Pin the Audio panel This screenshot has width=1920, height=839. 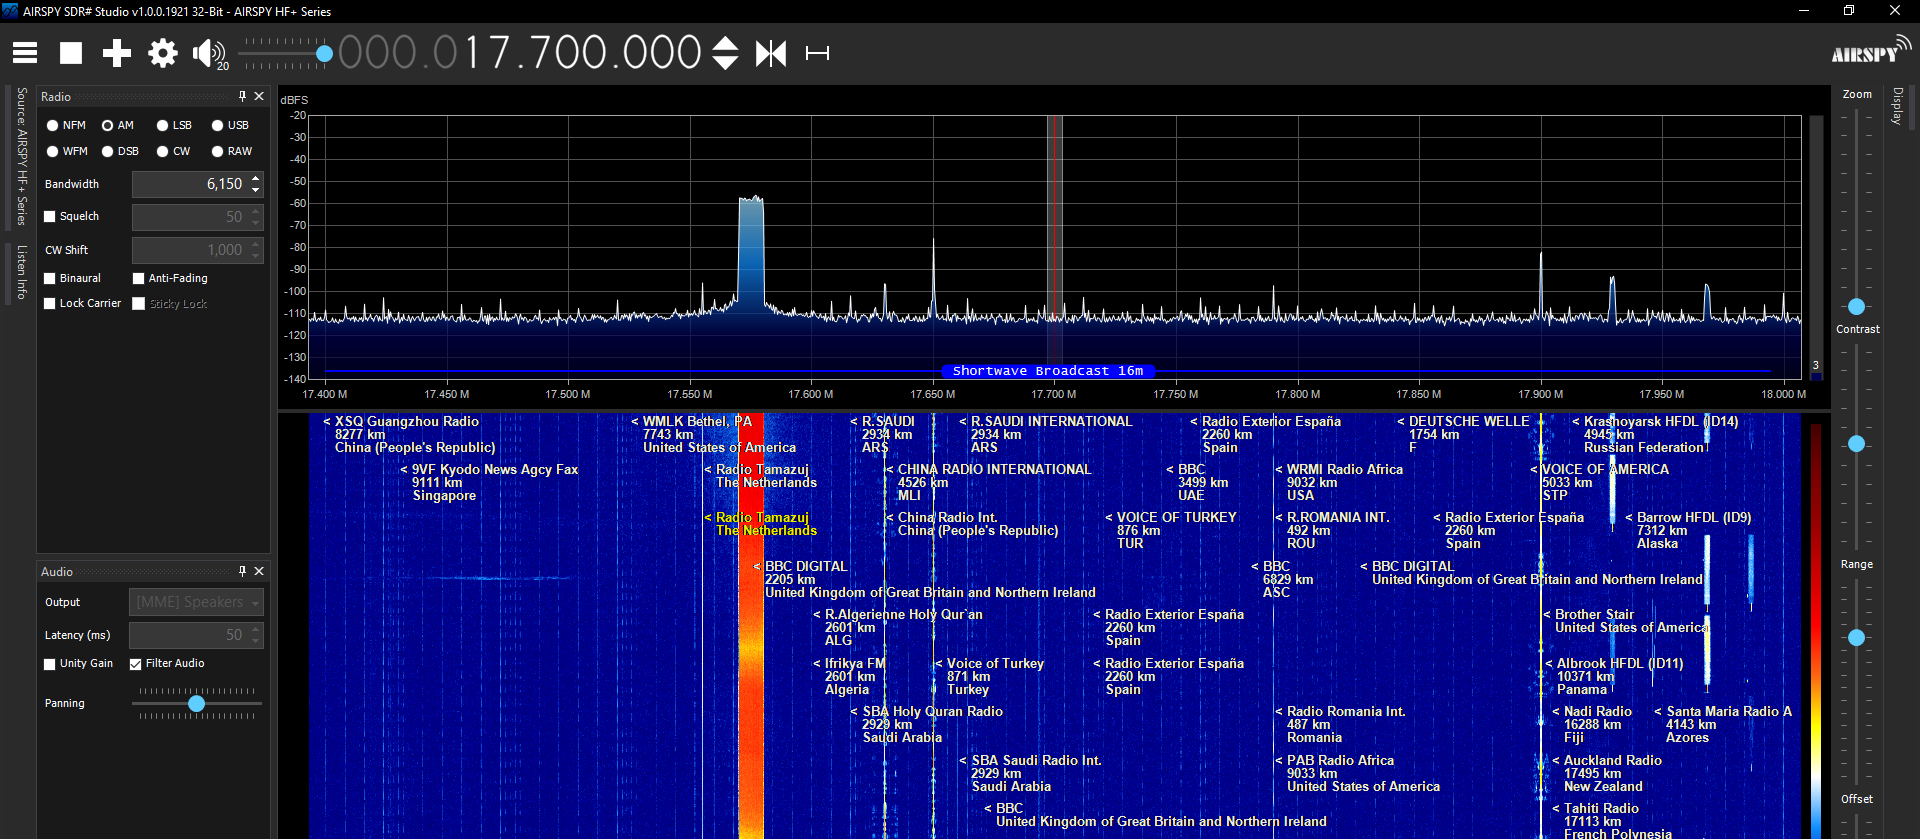click(242, 571)
